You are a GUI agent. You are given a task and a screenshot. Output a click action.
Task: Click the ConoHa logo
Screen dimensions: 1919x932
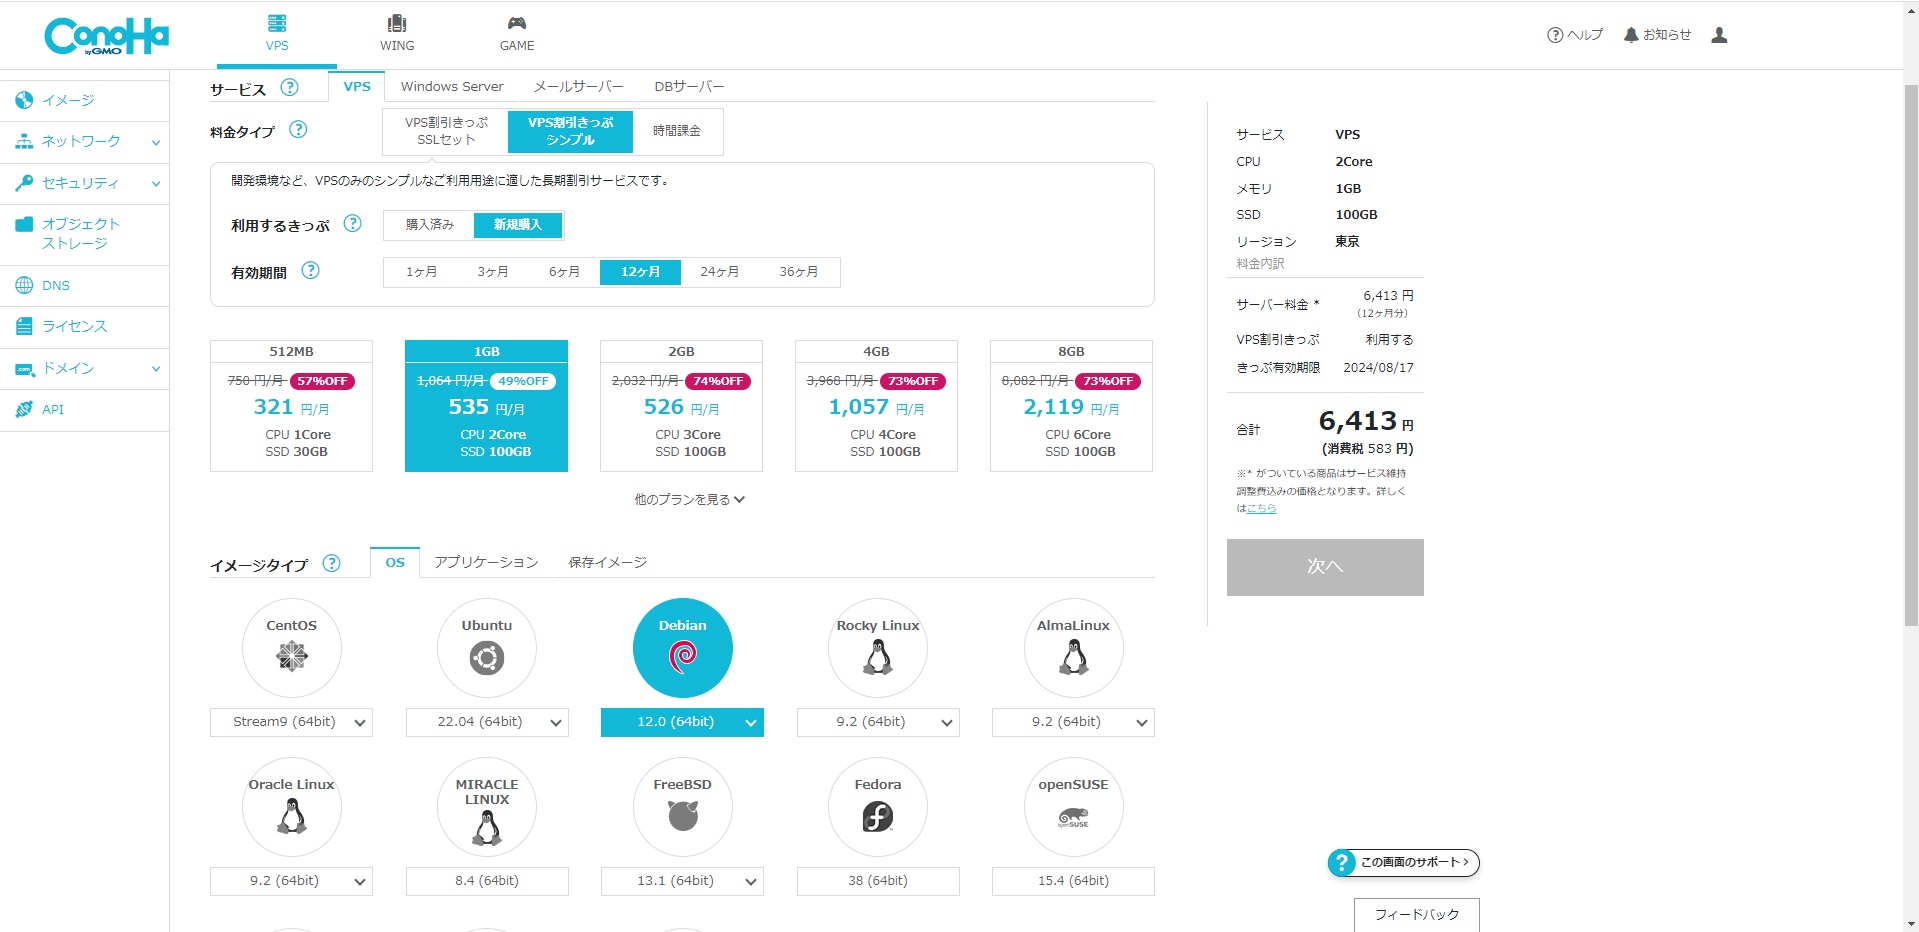pos(106,36)
